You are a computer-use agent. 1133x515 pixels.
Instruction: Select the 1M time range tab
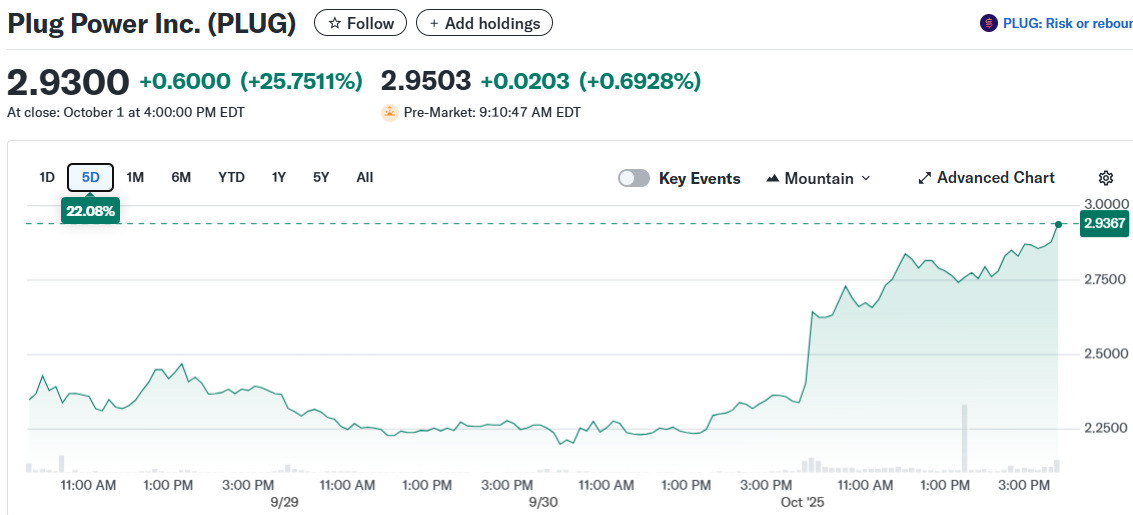(x=135, y=177)
